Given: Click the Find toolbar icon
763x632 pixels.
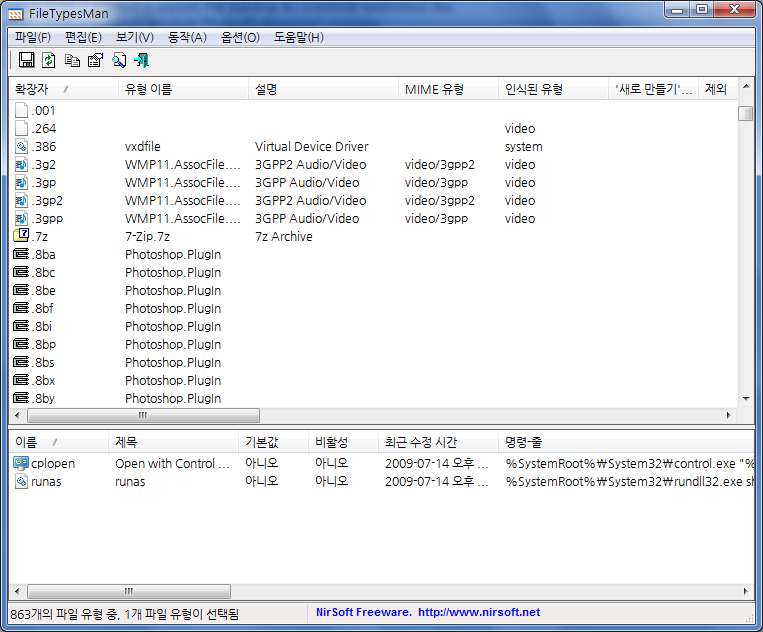Looking at the screenshot, I should point(119,60).
